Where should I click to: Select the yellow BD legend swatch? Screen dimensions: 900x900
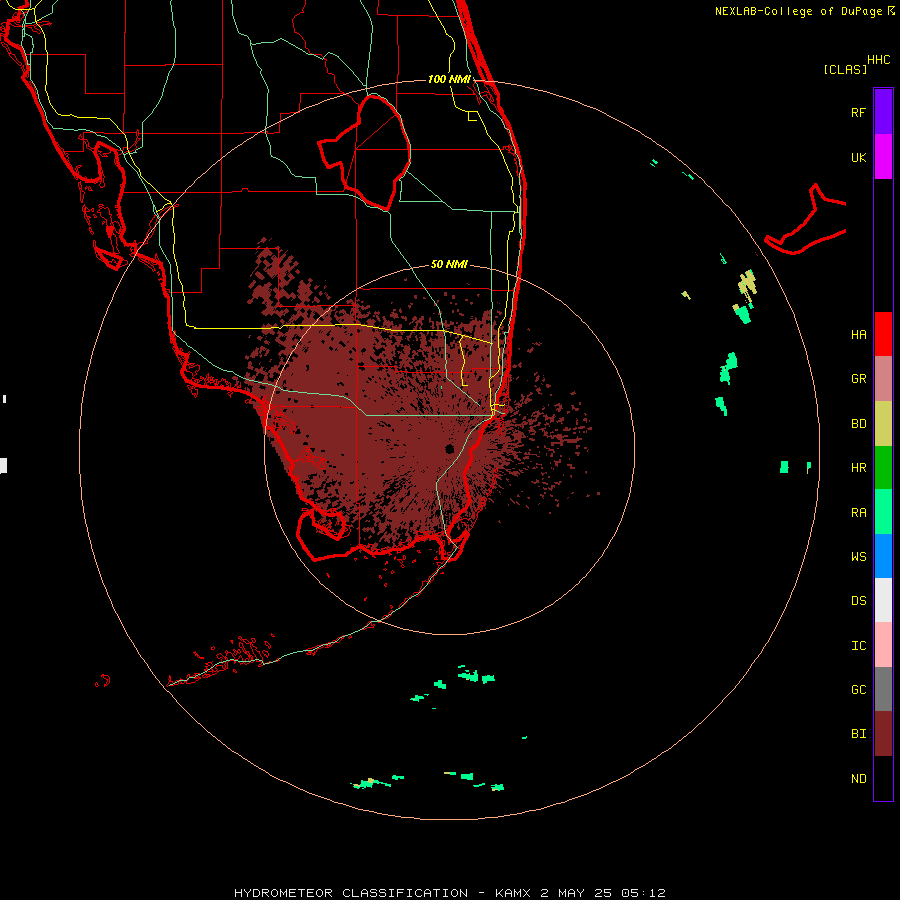[883, 424]
